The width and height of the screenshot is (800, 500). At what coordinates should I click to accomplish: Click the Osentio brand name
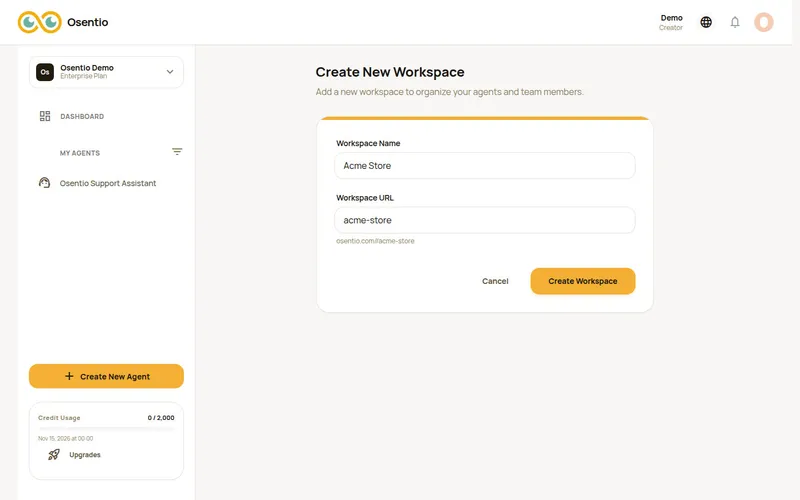click(x=88, y=22)
